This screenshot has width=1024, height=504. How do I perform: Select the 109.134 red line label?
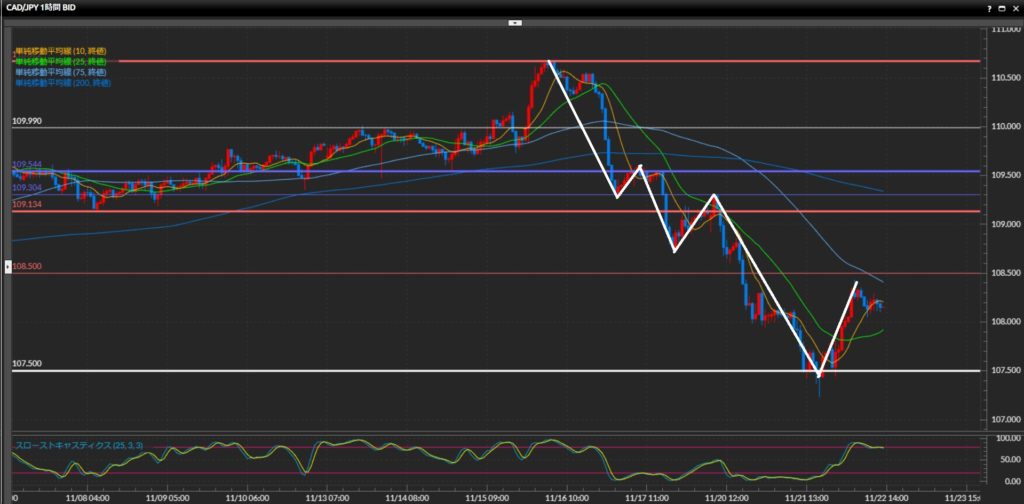[x=27, y=204]
